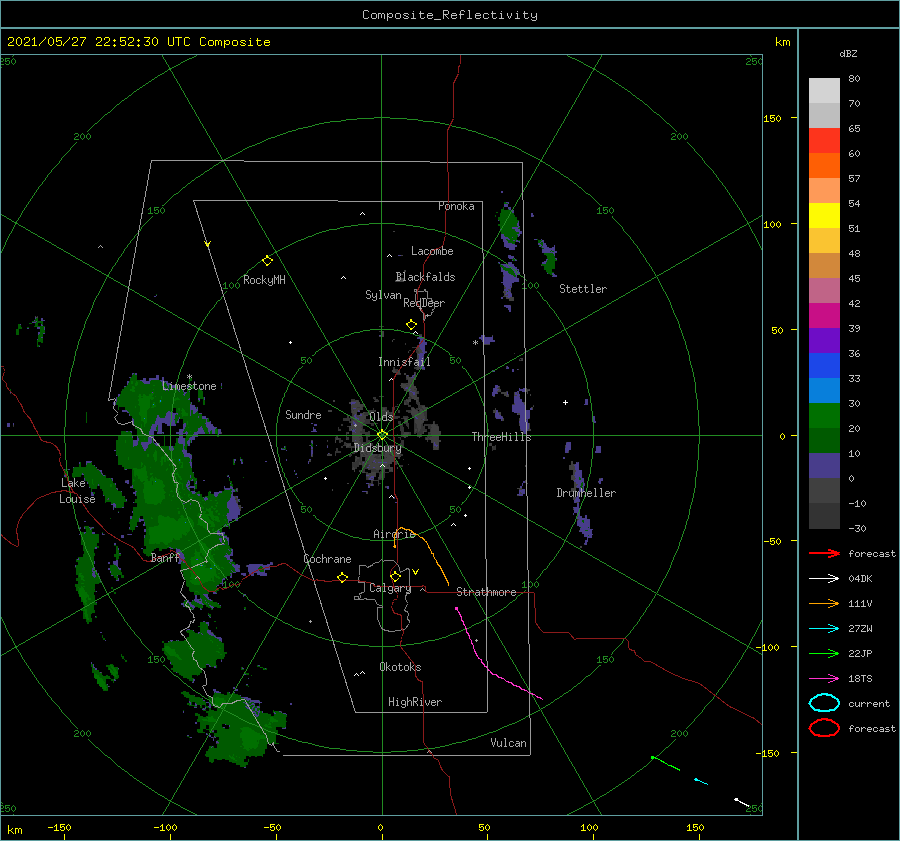Click the Innisfail label
The image size is (900, 841).
coord(404,362)
